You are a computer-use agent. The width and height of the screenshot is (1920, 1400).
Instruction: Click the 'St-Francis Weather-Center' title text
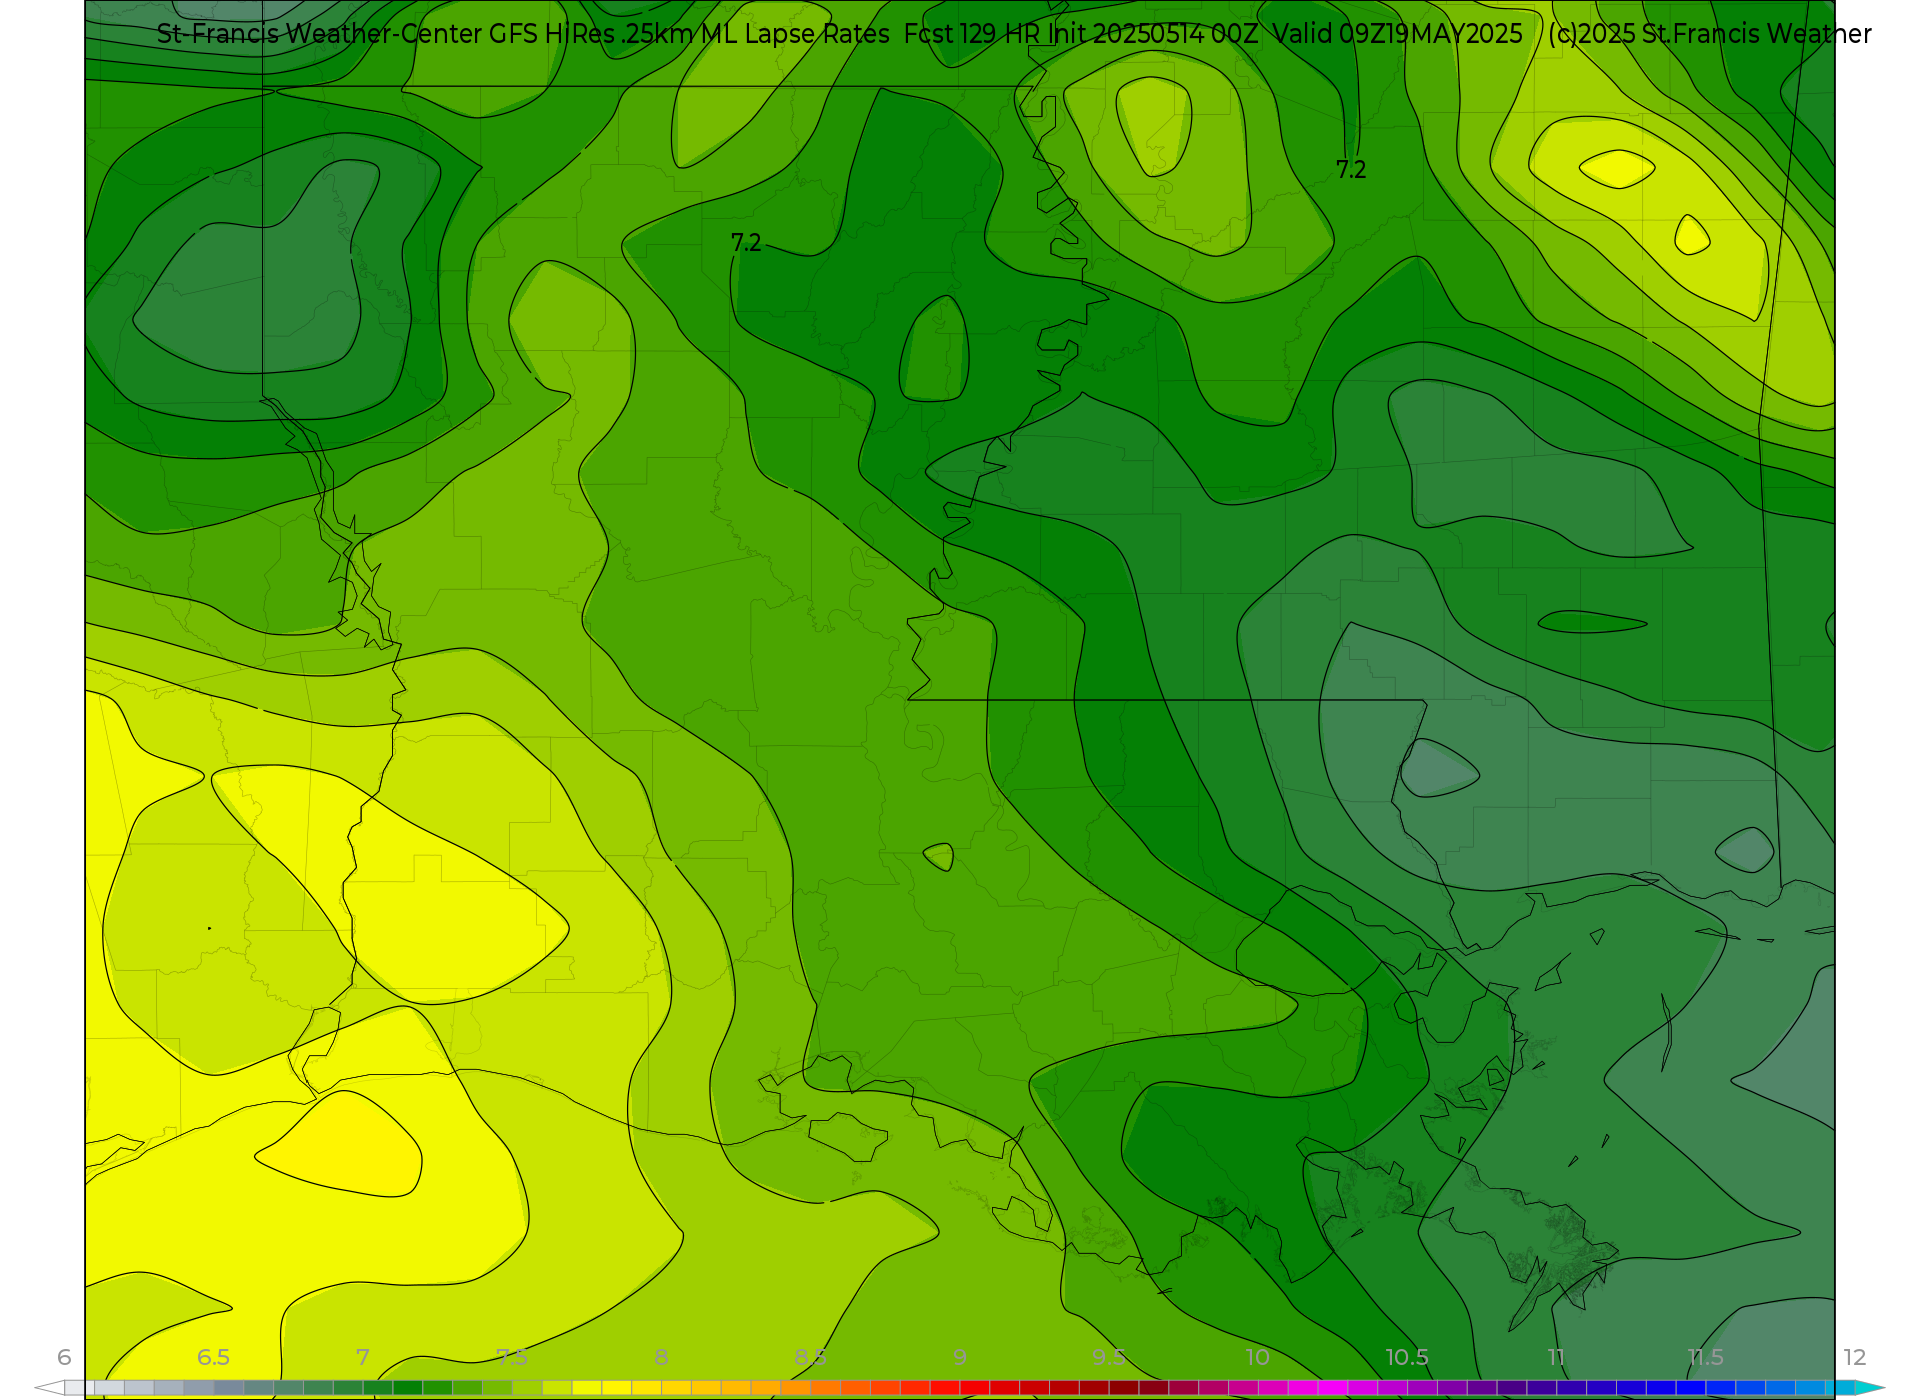pyautogui.click(x=319, y=34)
